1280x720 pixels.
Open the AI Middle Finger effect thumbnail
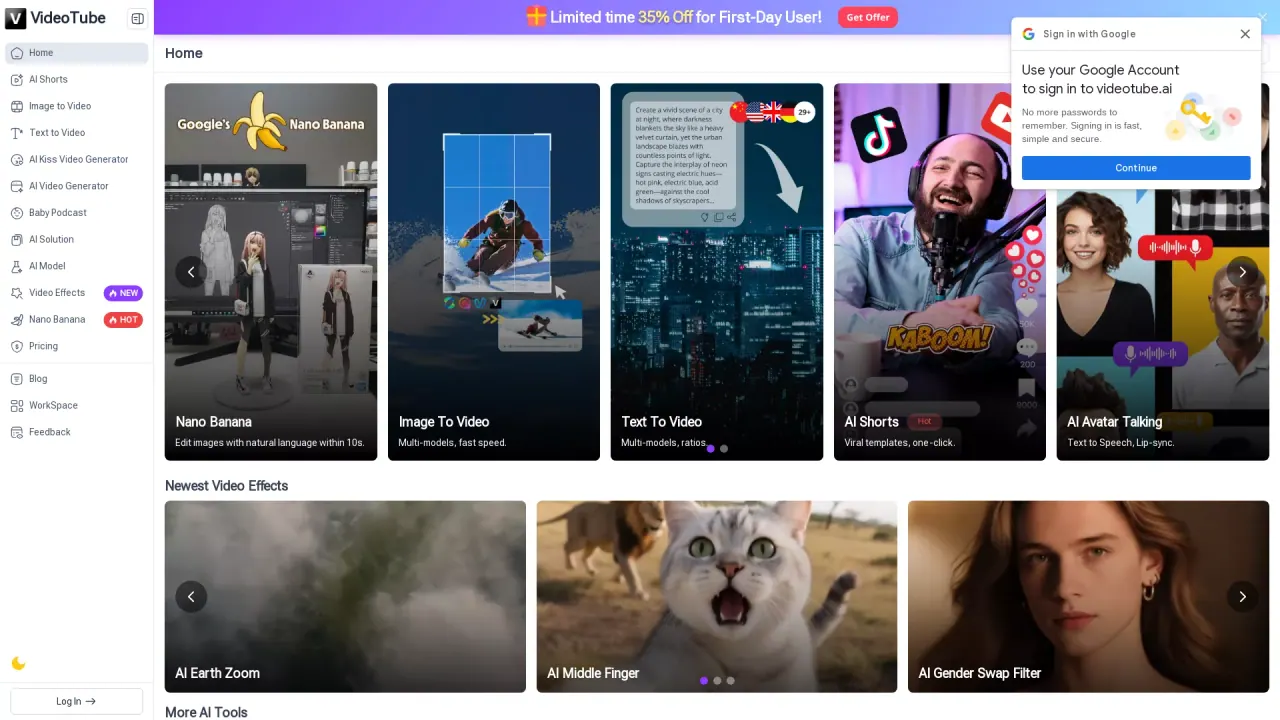tap(717, 597)
